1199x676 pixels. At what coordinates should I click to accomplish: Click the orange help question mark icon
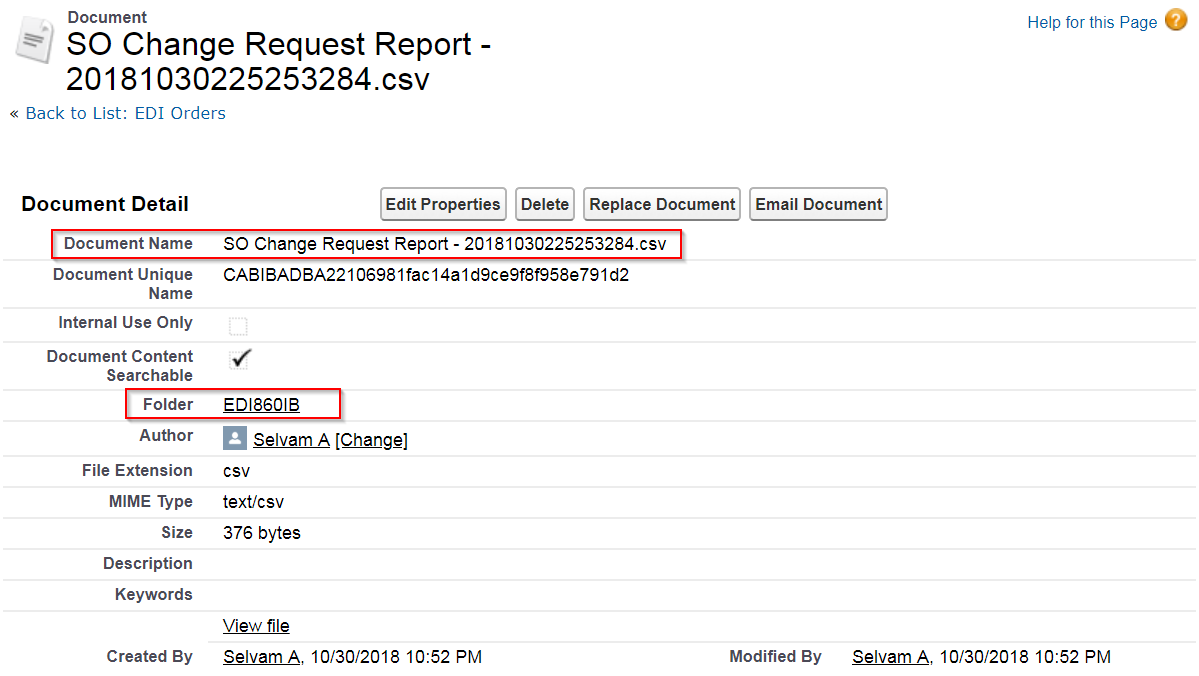click(x=1176, y=21)
